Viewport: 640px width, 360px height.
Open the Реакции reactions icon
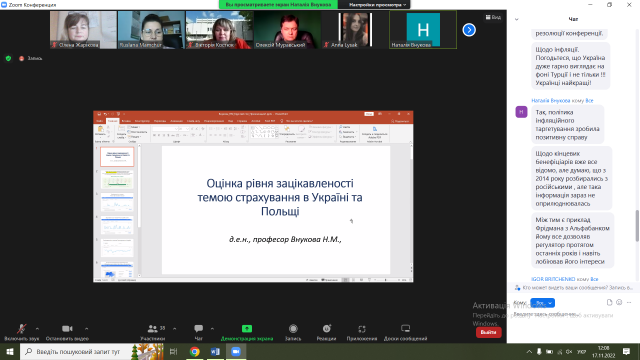pos(327,329)
